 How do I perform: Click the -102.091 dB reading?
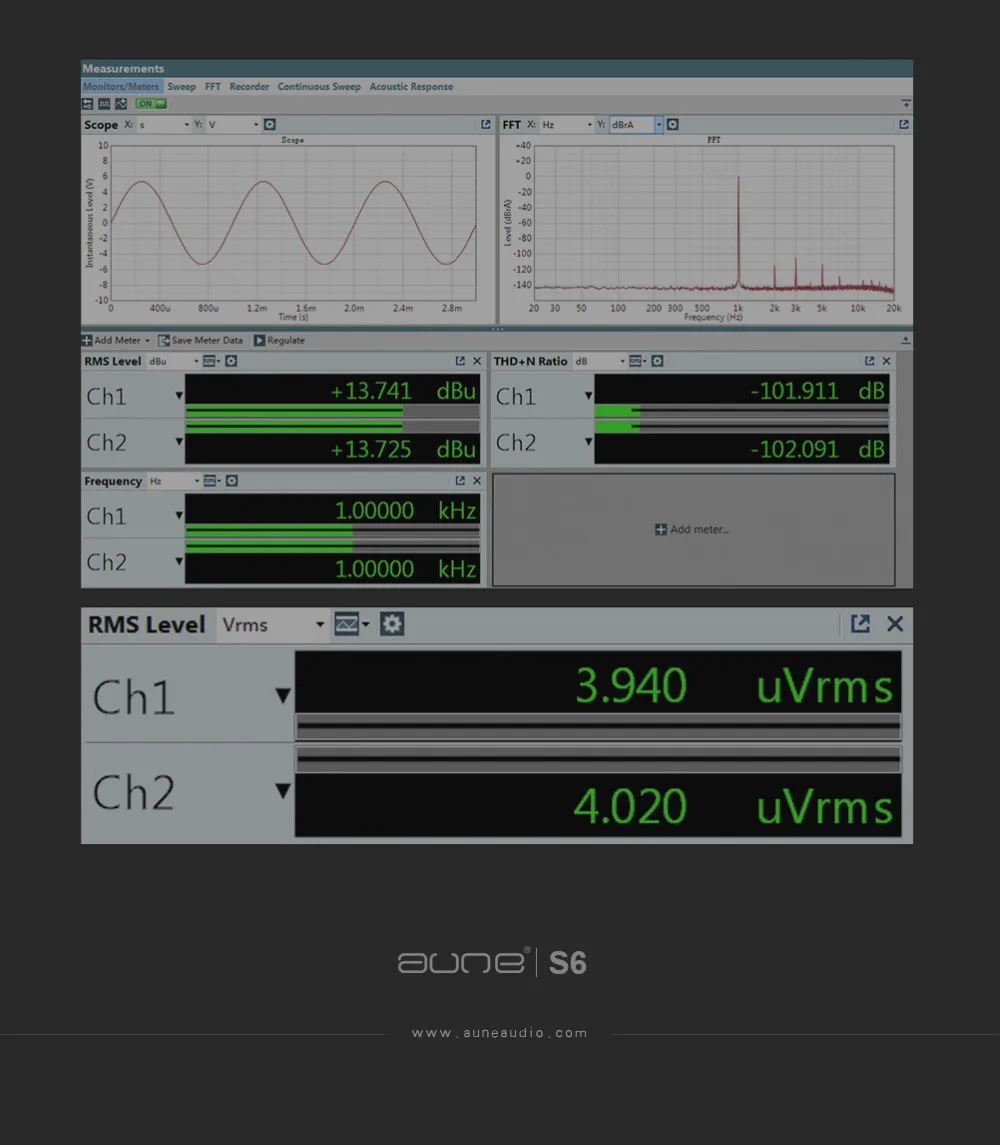pos(817,448)
